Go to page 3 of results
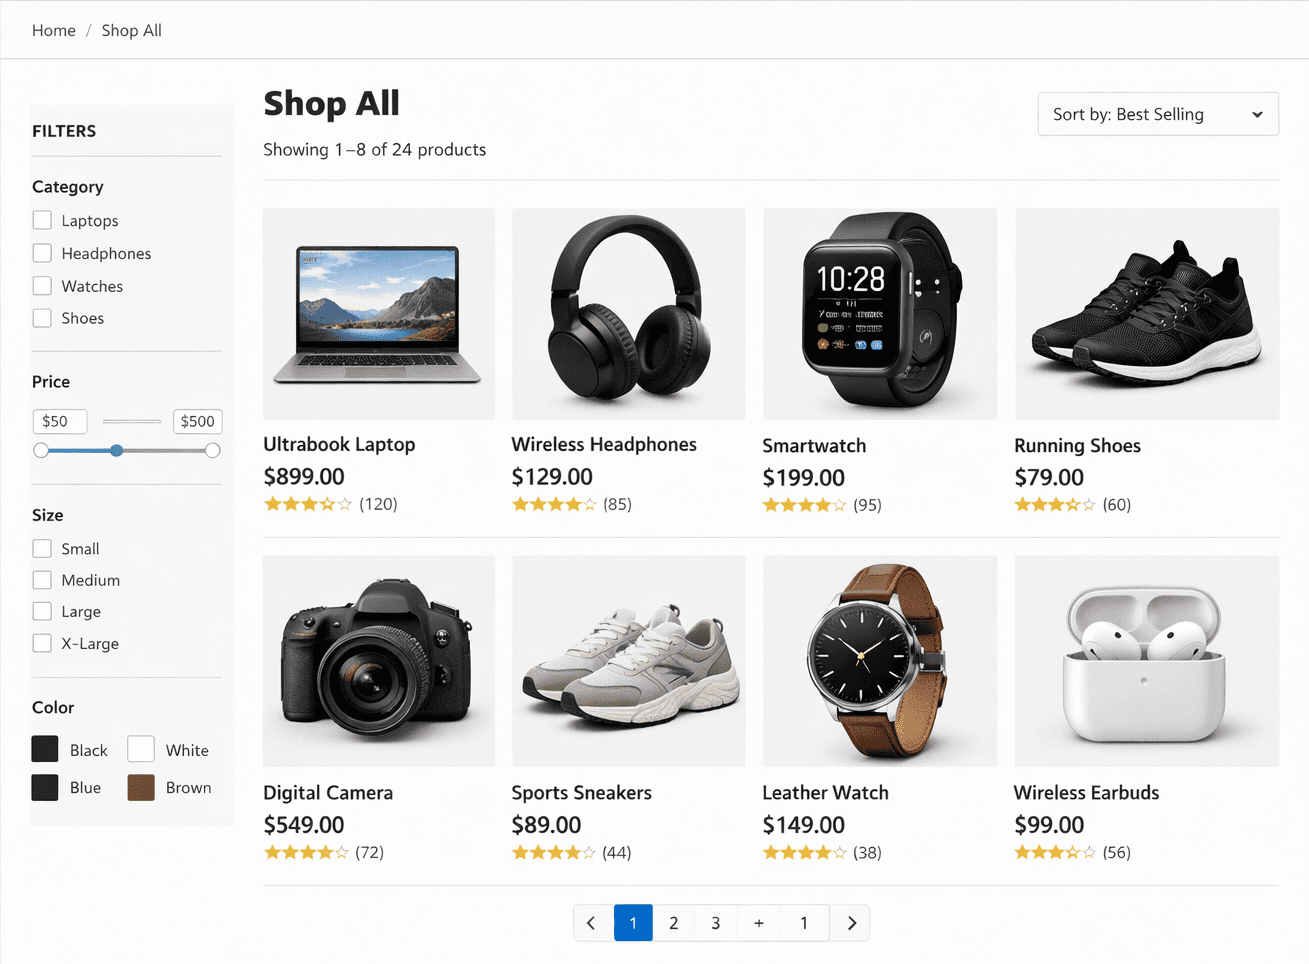 coord(716,922)
